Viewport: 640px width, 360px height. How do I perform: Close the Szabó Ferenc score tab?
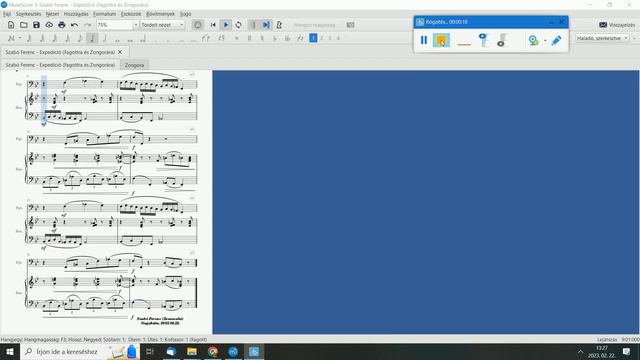[x=120, y=52]
